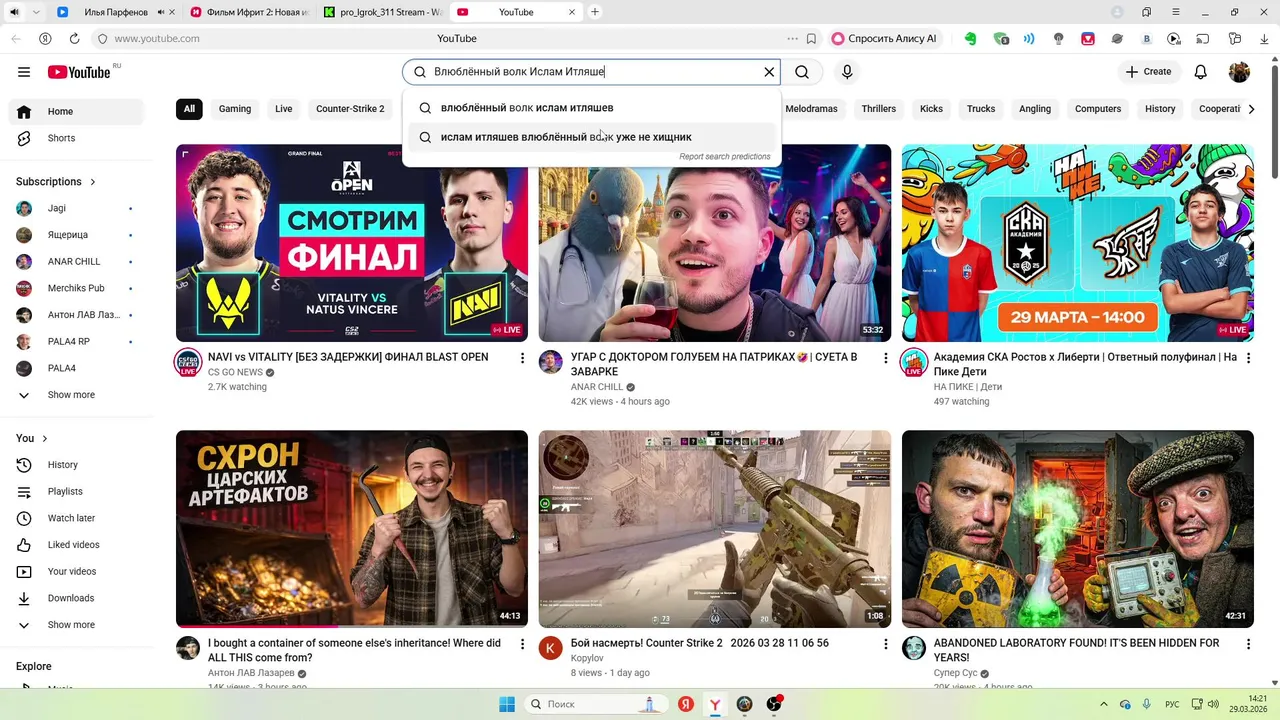The width and height of the screenshot is (1280, 720).
Task: Select the Counter-Strike 2 chip
Action: click(x=350, y=109)
